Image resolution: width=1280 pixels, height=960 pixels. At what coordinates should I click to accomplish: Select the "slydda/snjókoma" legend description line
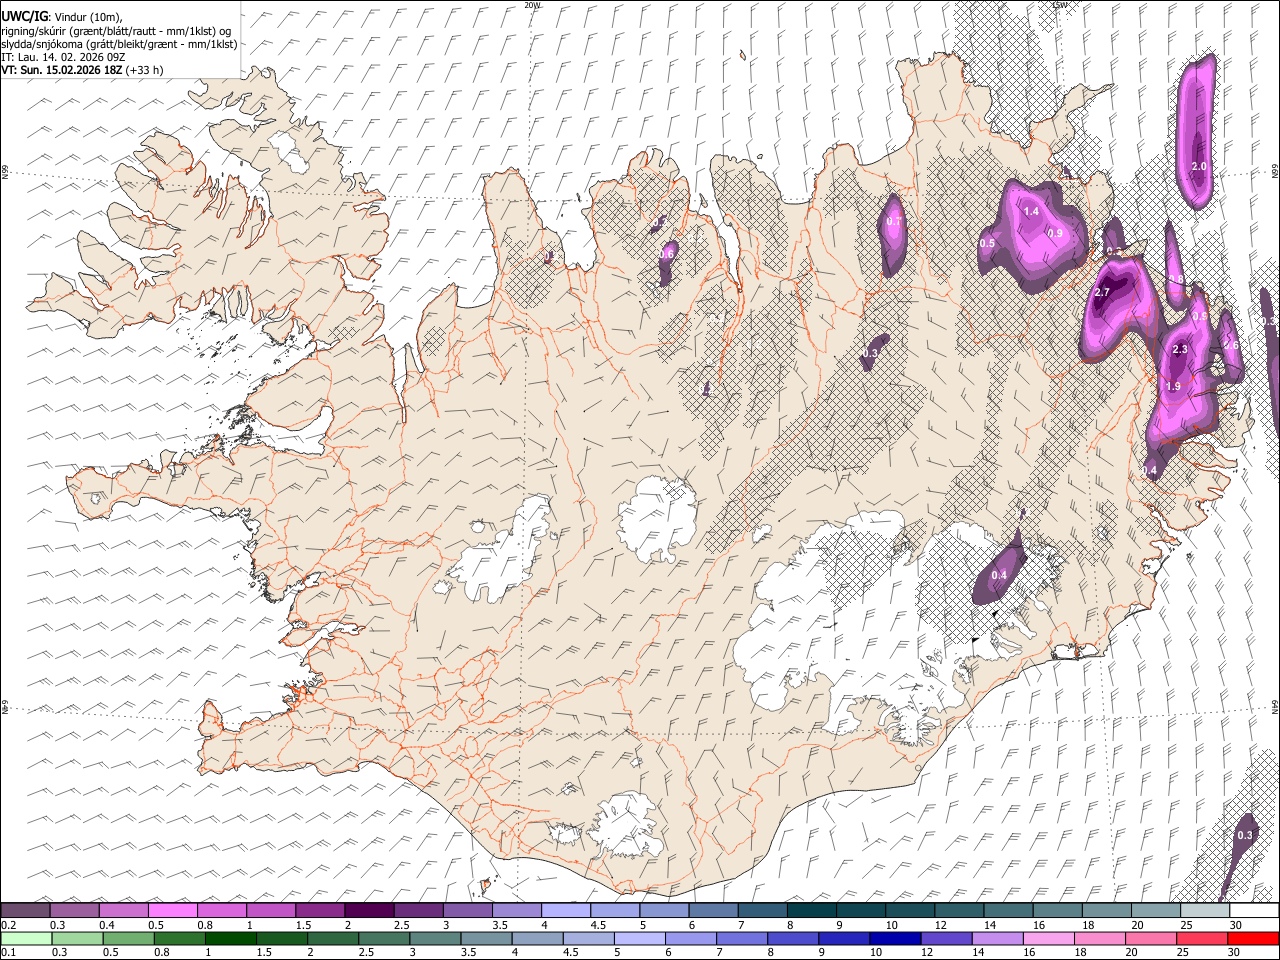point(120,44)
